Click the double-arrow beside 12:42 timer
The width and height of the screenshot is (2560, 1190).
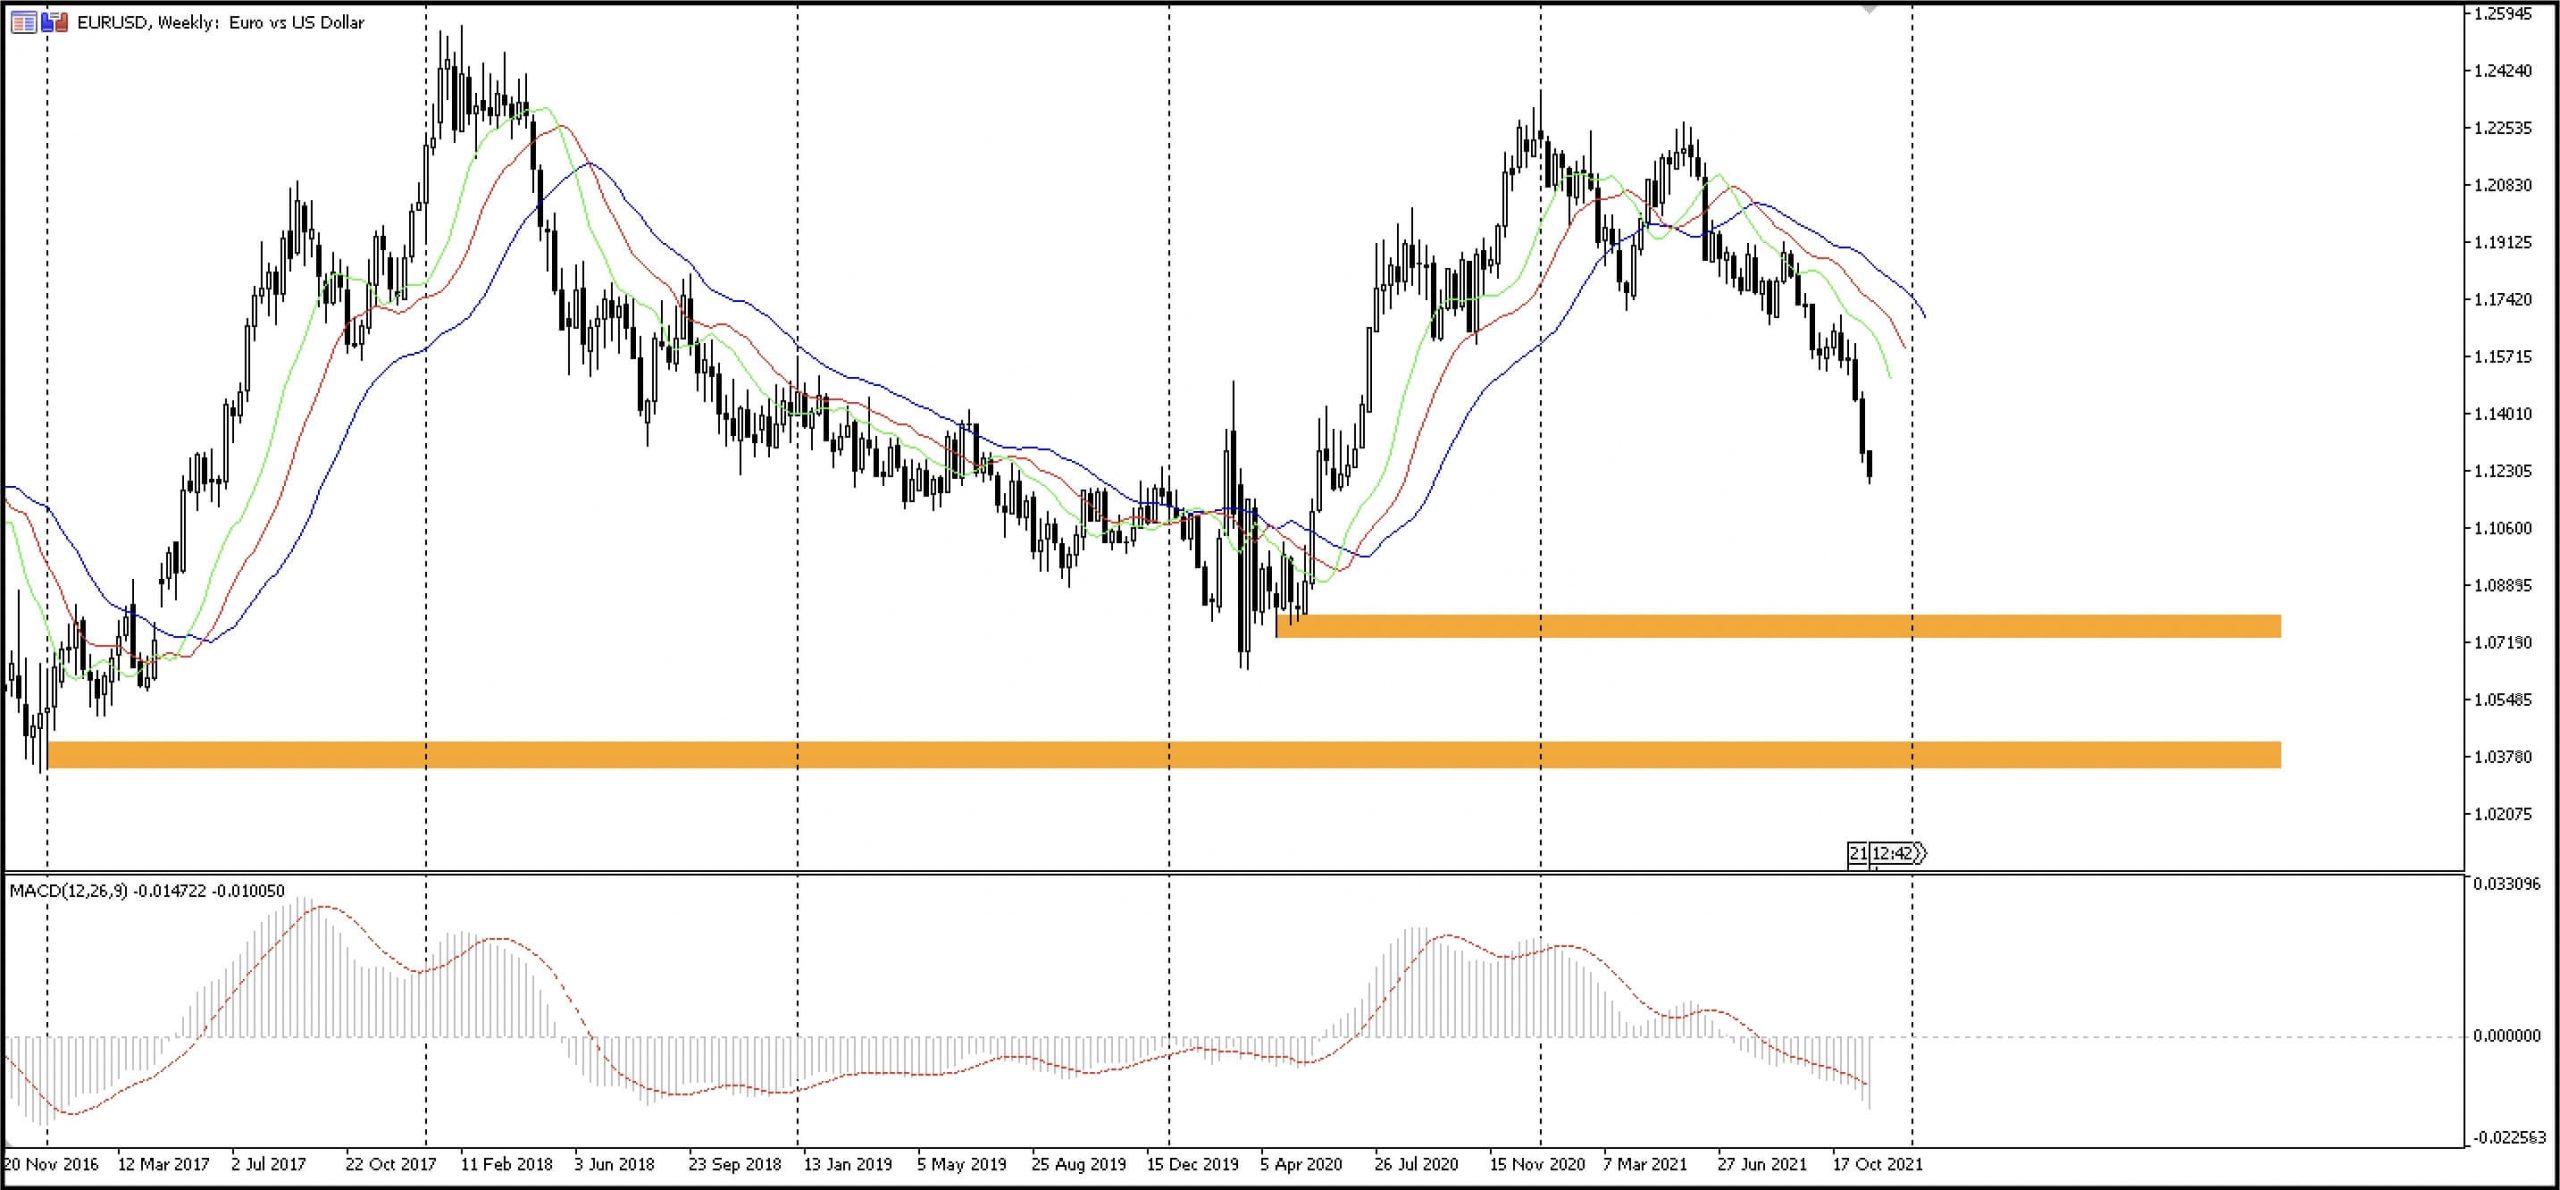click(1920, 853)
